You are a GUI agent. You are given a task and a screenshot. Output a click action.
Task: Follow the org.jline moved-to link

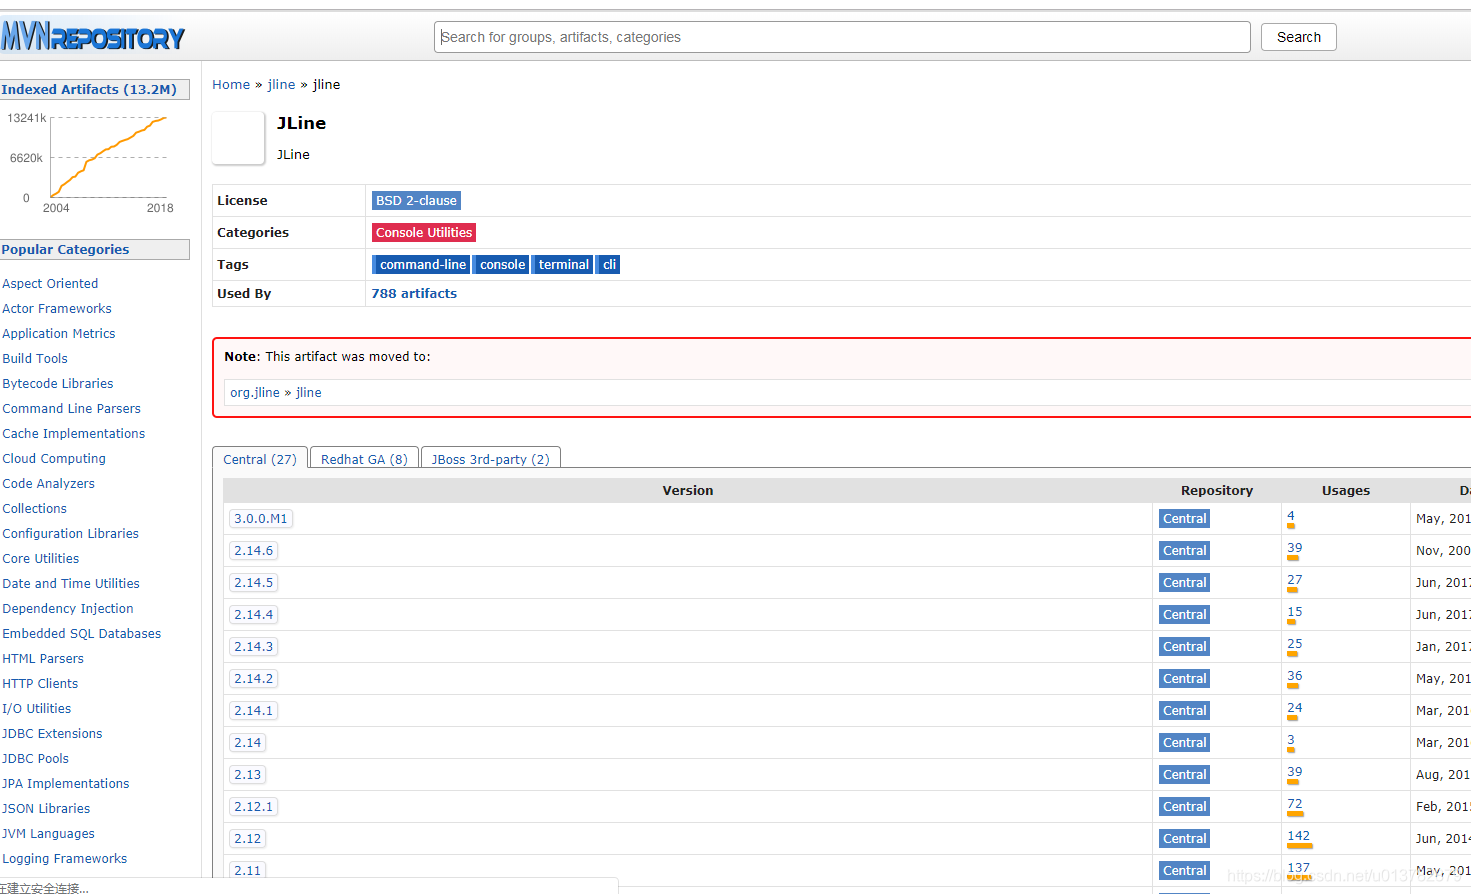(x=255, y=393)
